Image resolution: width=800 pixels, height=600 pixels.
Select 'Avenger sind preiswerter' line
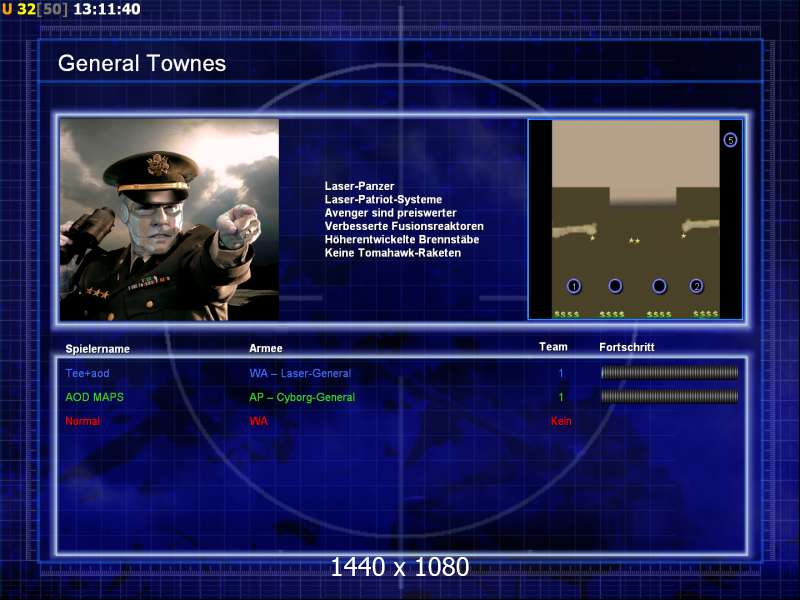pyautogui.click(x=390, y=213)
